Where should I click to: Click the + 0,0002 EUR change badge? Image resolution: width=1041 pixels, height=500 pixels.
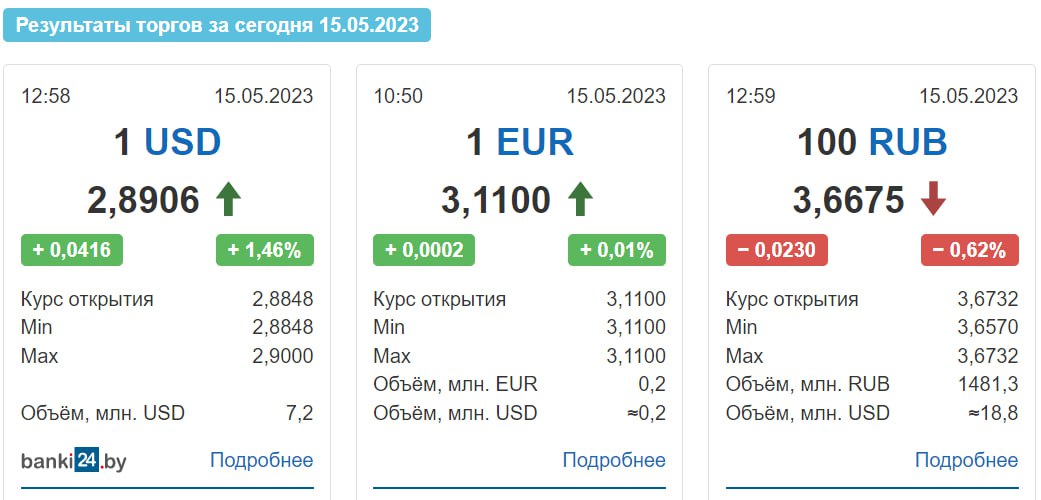[424, 250]
